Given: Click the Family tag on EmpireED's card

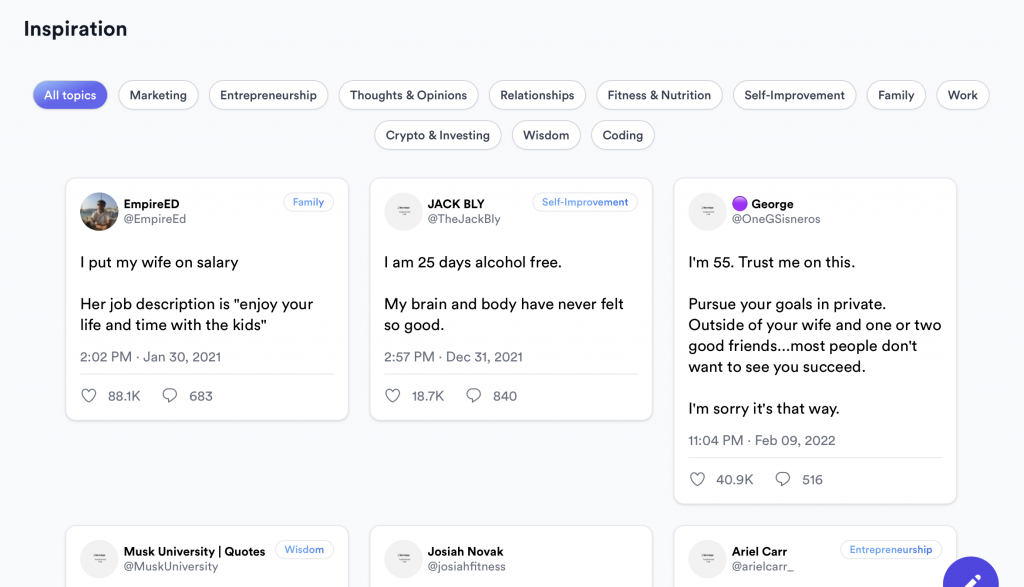Looking at the screenshot, I should tap(308, 202).
